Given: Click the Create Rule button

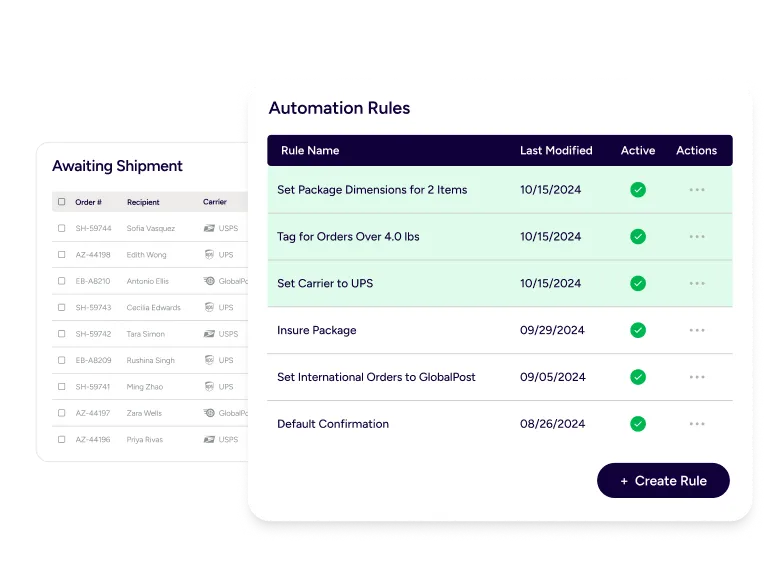Looking at the screenshot, I should 663,481.
